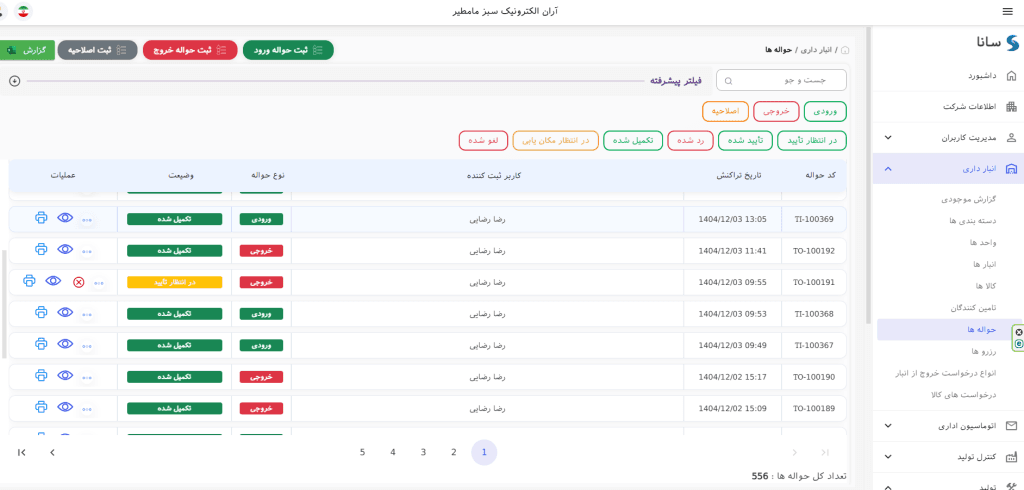This screenshot has height=490, width=1024.
Task: Click the hamburger menu icon
Action: pyautogui.click(x=1007, y=12)
